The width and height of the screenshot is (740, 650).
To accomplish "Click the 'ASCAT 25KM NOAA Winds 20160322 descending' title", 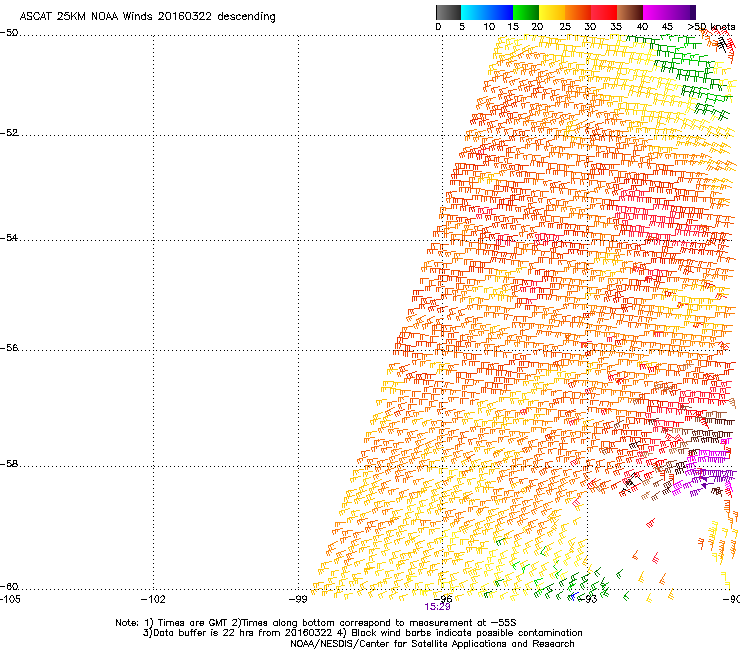I will [x=147, y=17].
